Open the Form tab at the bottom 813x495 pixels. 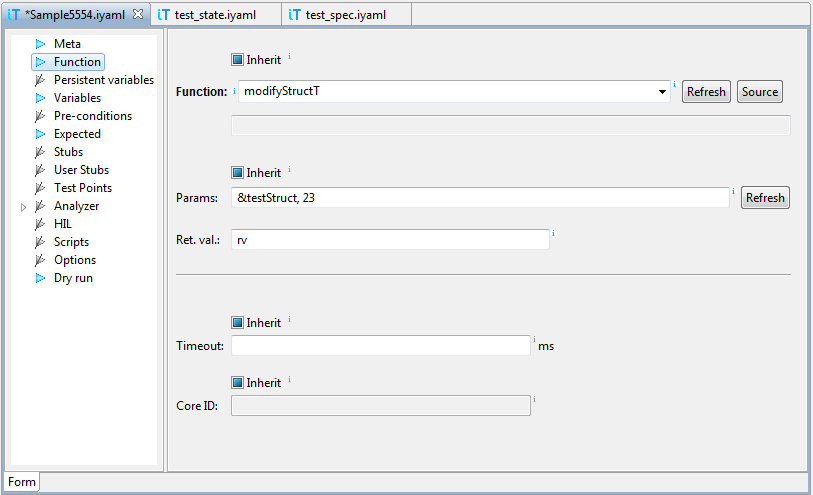[22, 482]
